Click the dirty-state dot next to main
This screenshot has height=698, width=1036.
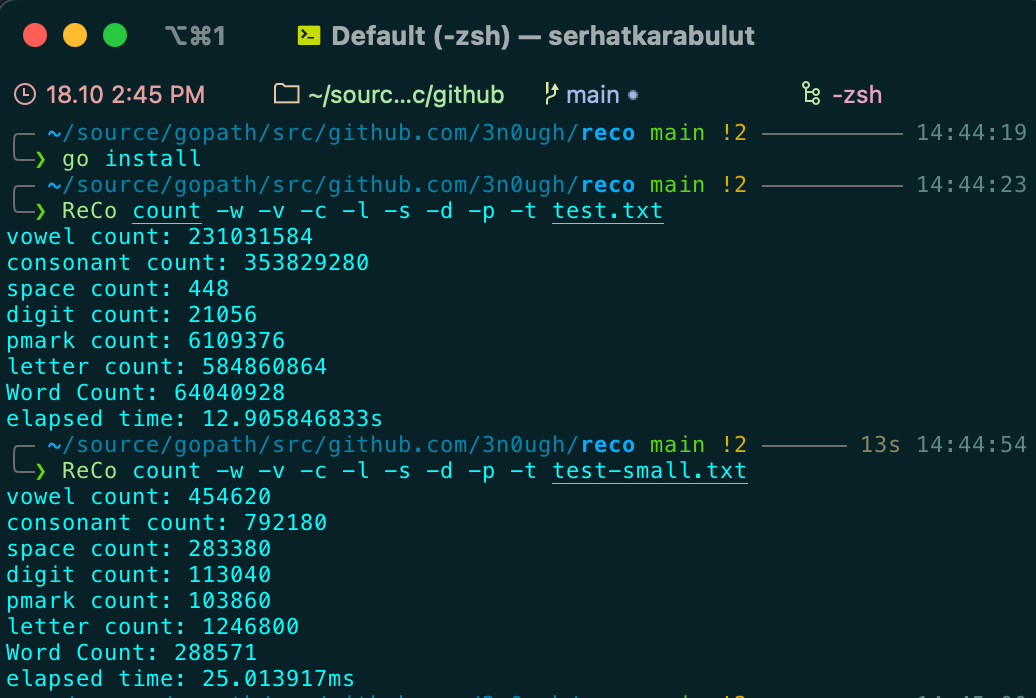(632, 96)
